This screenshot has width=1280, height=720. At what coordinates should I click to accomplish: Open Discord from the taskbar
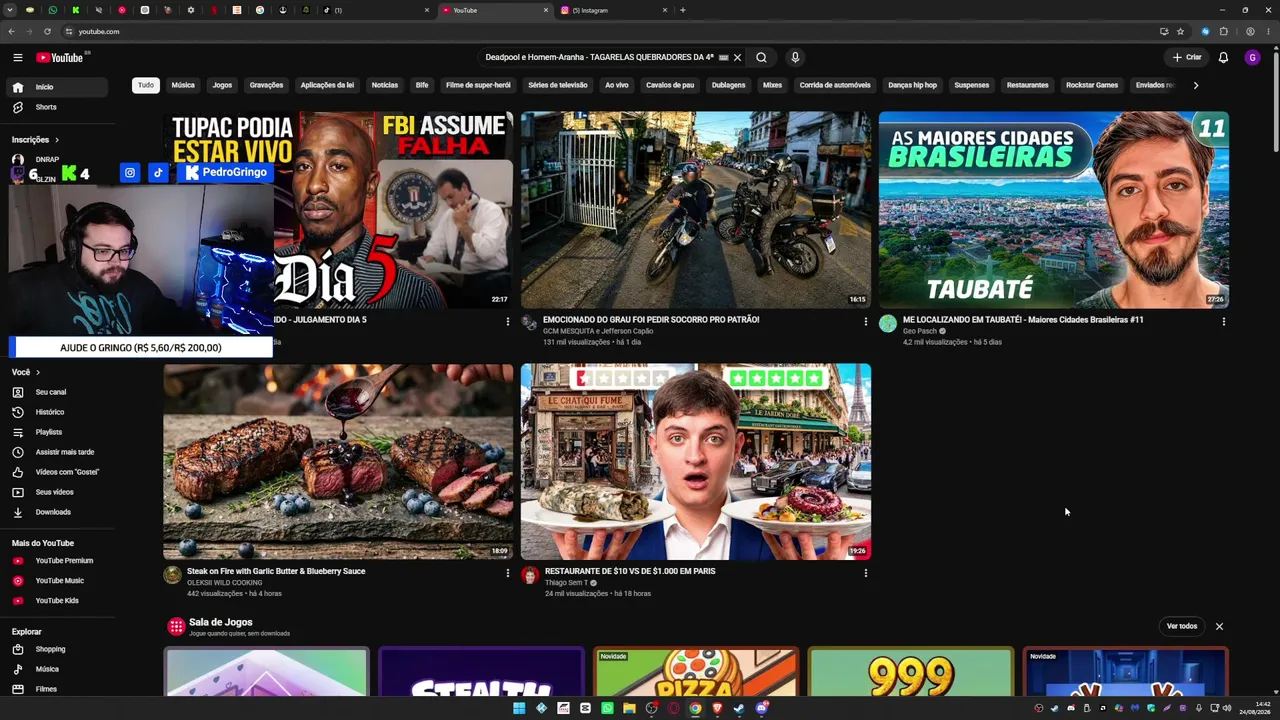(x=761, y=708)
